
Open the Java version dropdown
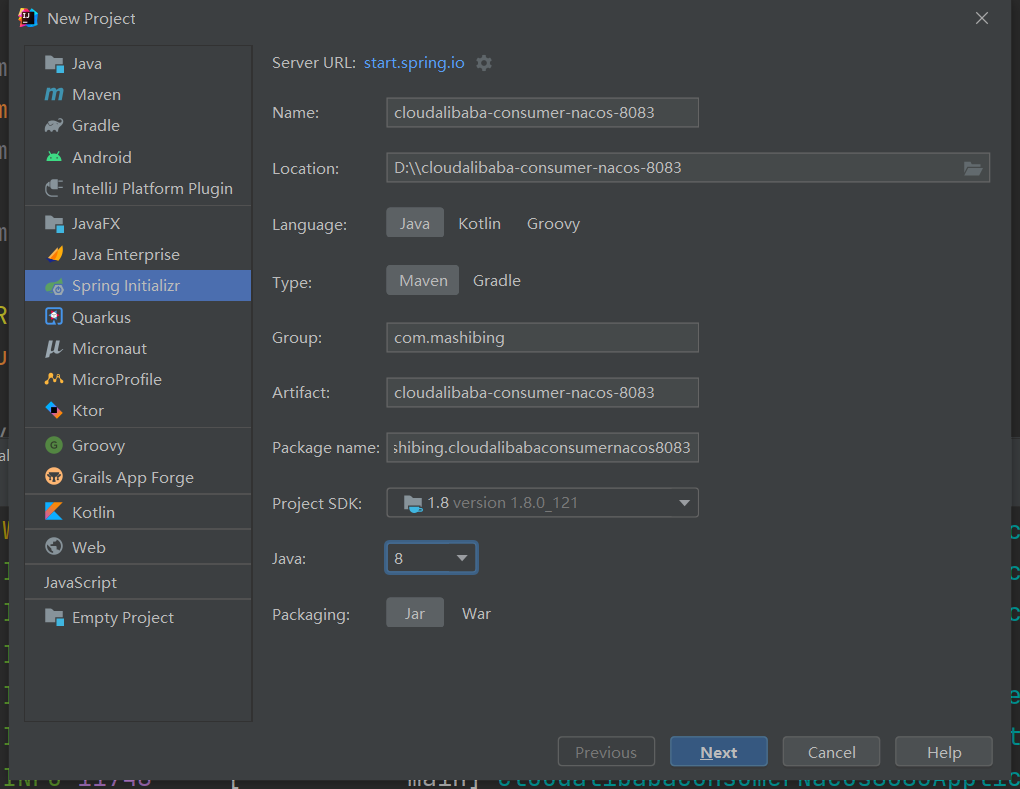pyautogui.click(x=432, y=558)
